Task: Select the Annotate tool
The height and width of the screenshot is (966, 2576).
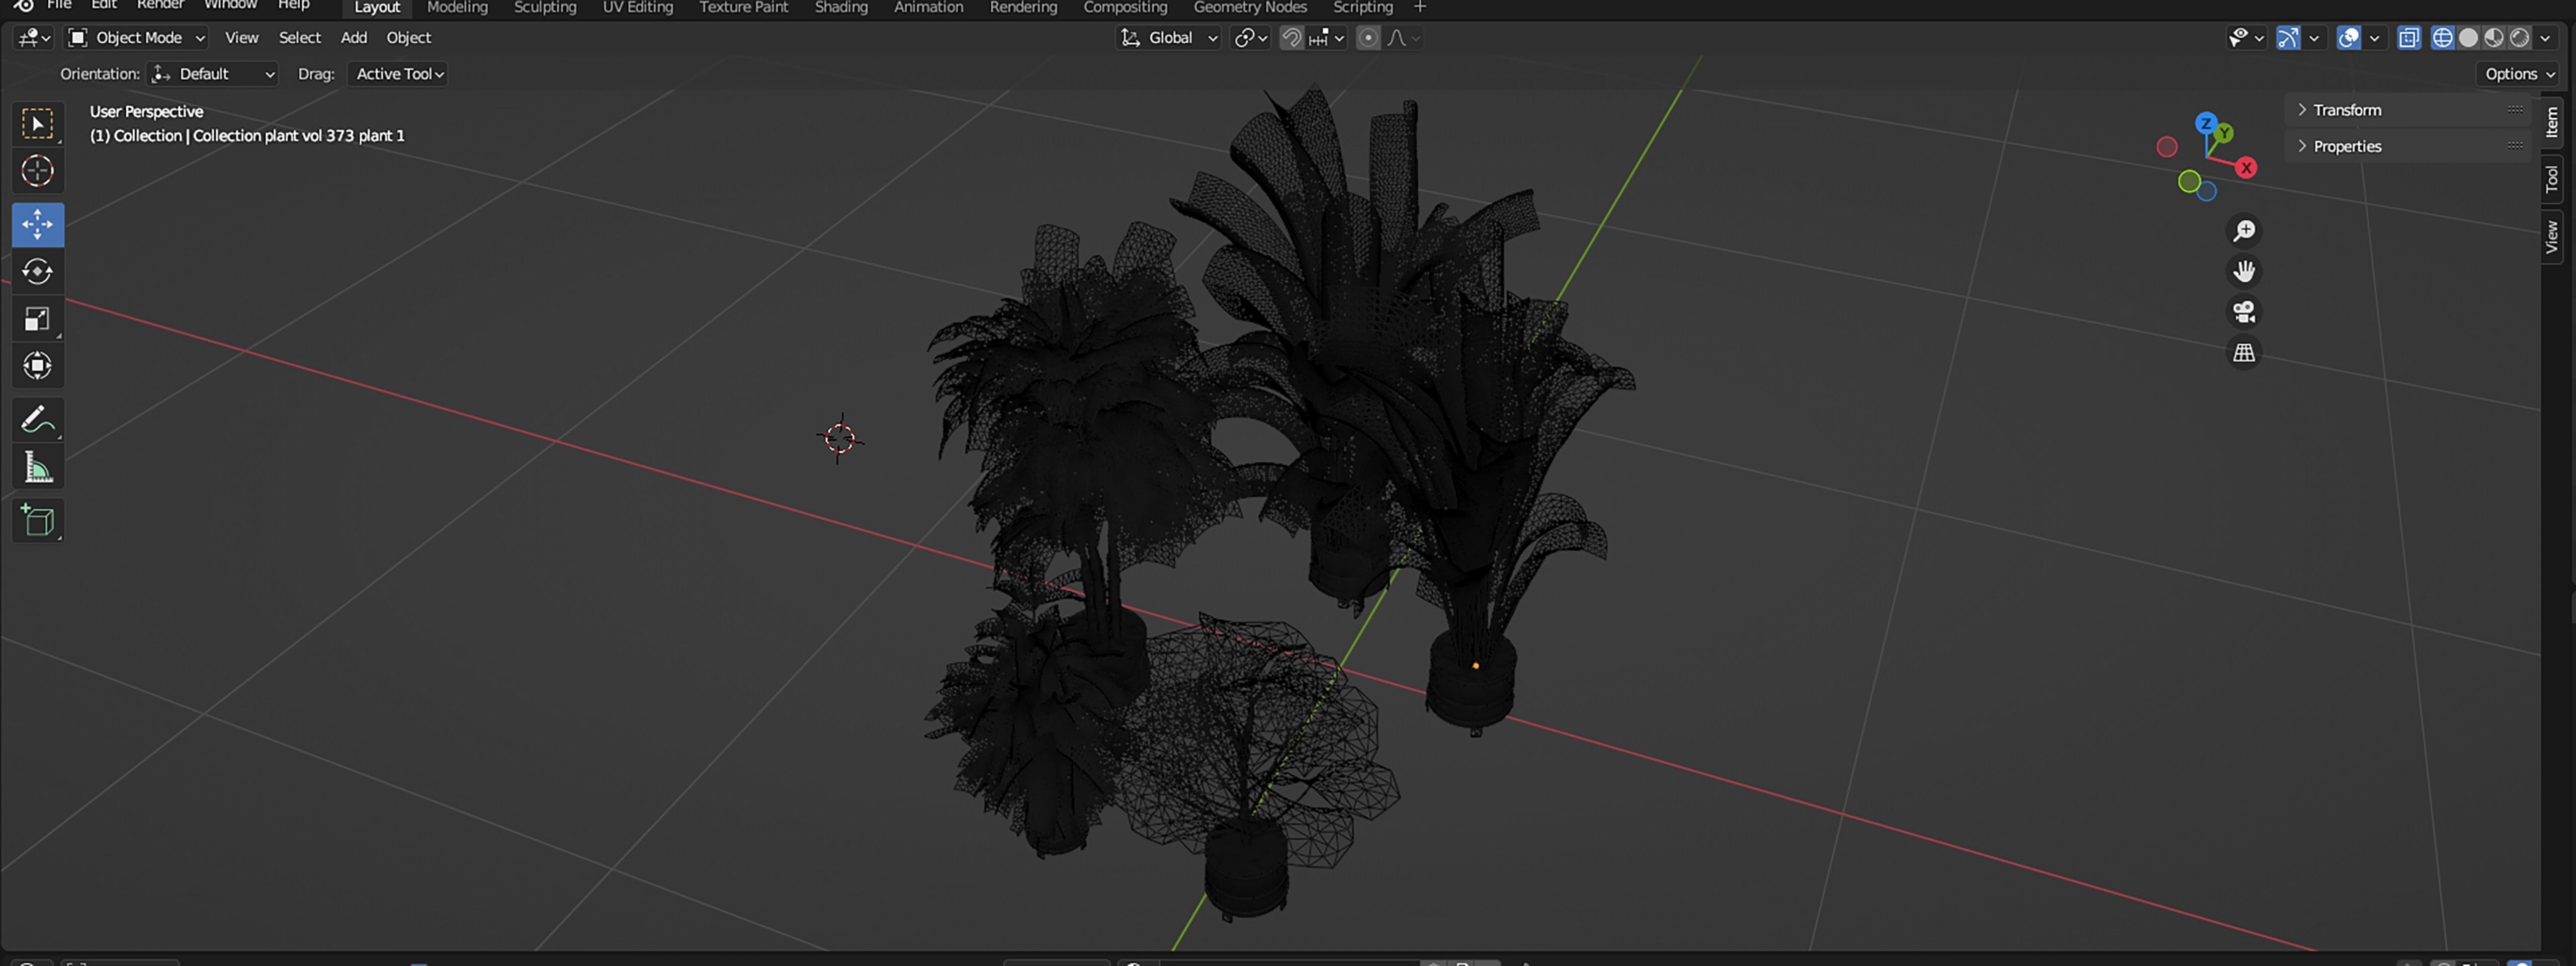Action: coord(38,420)
